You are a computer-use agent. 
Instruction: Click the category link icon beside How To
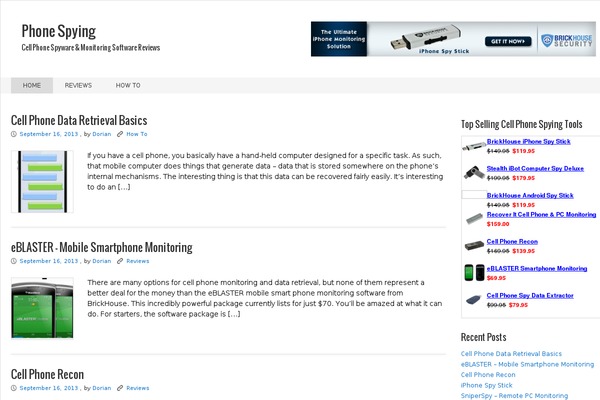(120, 134)
